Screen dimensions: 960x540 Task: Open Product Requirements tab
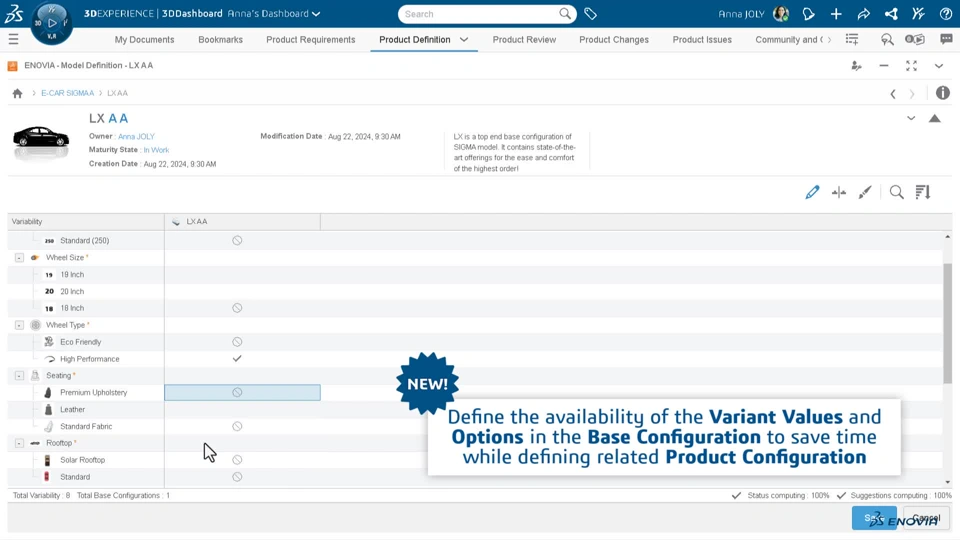pos(310,40)
